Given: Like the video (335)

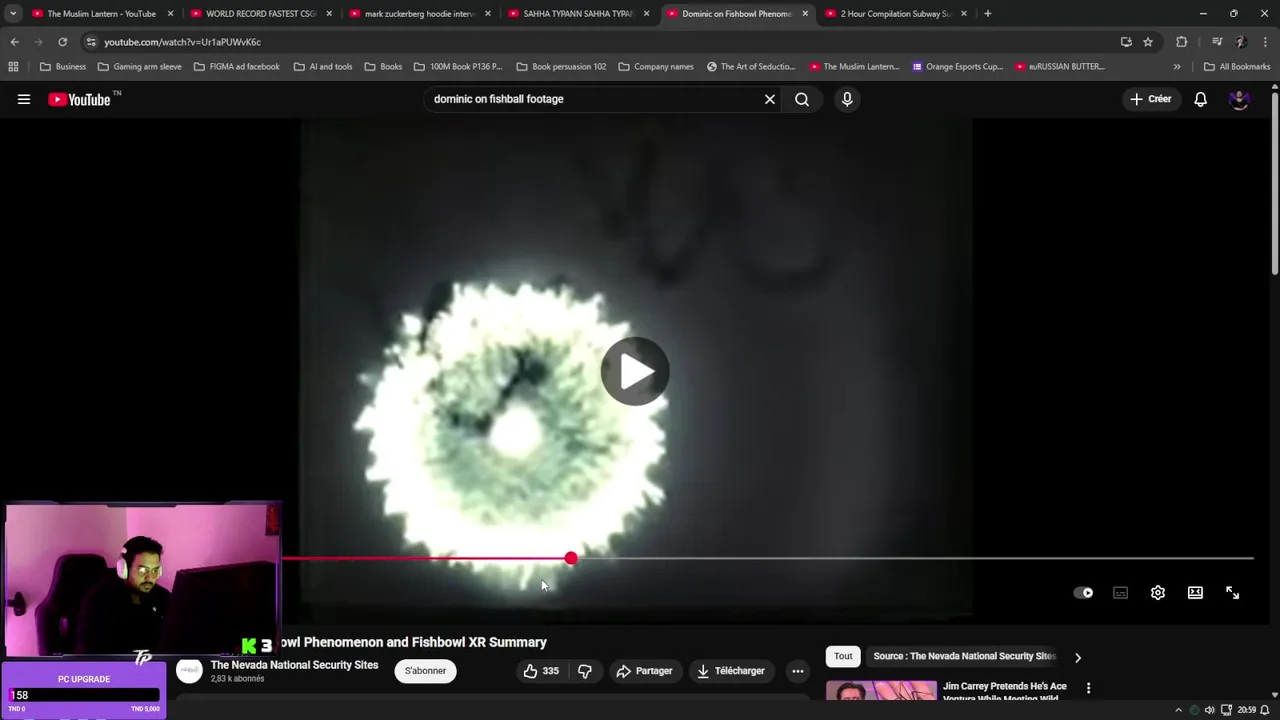Looking at the screenshot, I should pyautogui.click(x=541, y=671).
